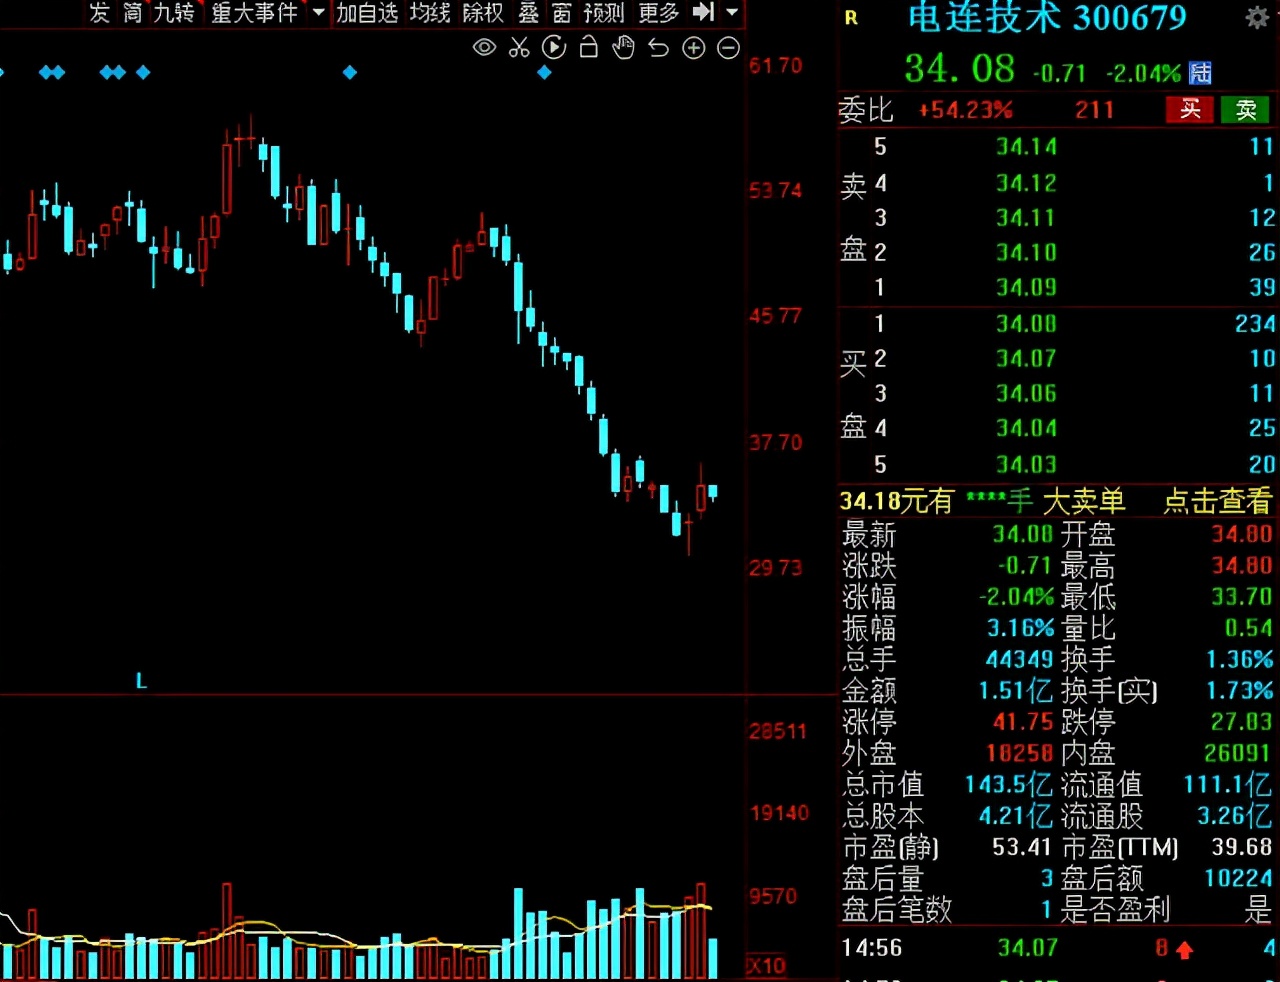Click the 盘后额 value 10224
Screen dimensions: 1280x982
[1238, 878]
